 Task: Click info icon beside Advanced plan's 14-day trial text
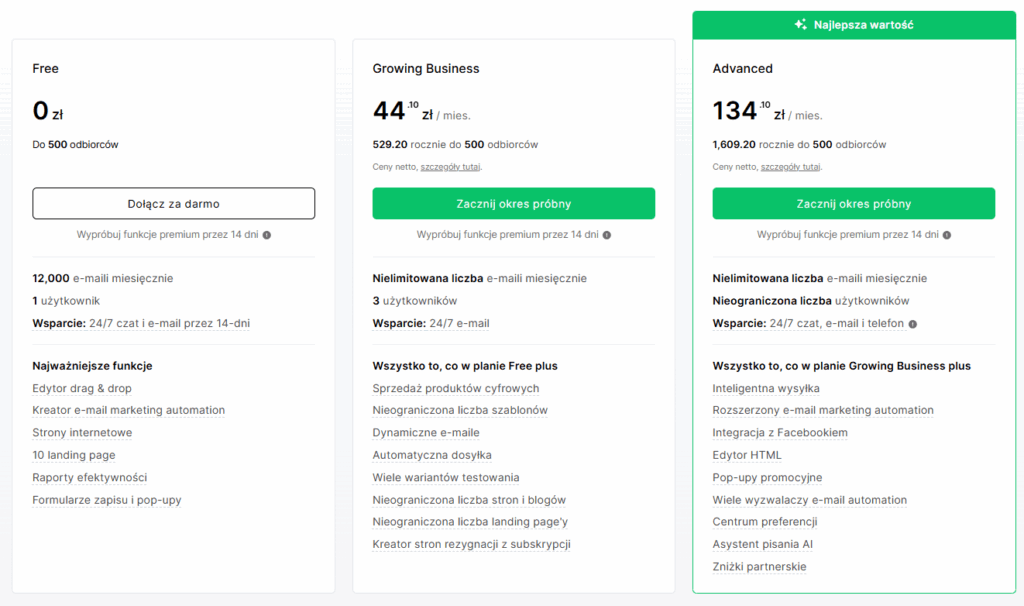[947, 235]
